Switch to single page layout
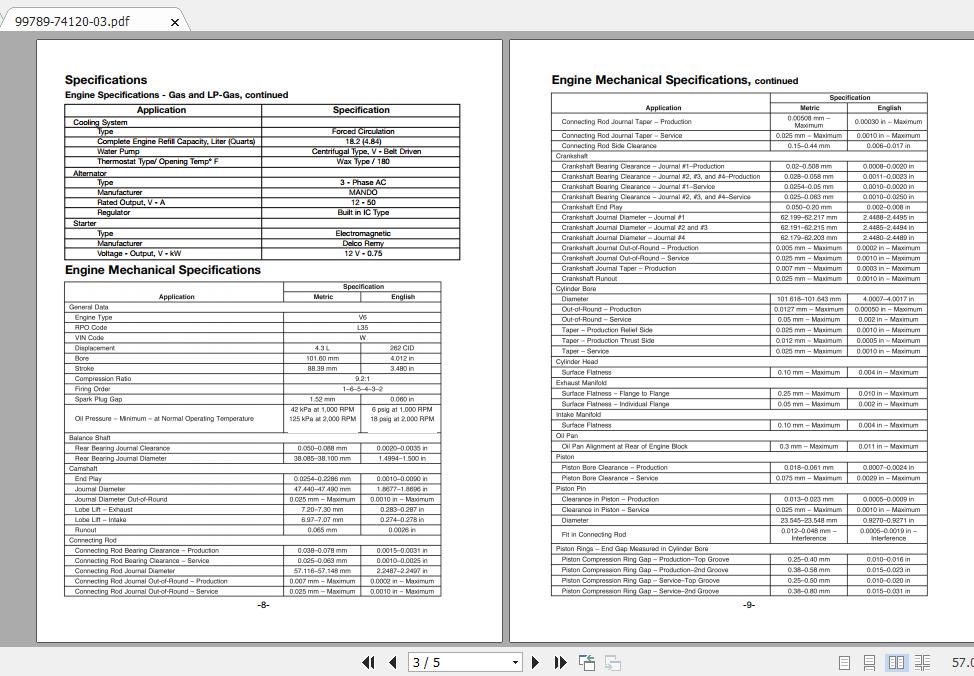This screenshot has height=676, width=974. 843,662
